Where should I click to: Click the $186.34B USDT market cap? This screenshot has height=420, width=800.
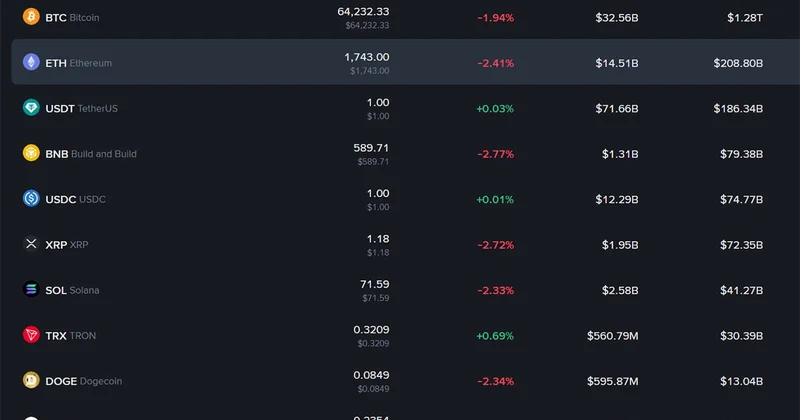point(738,109)
